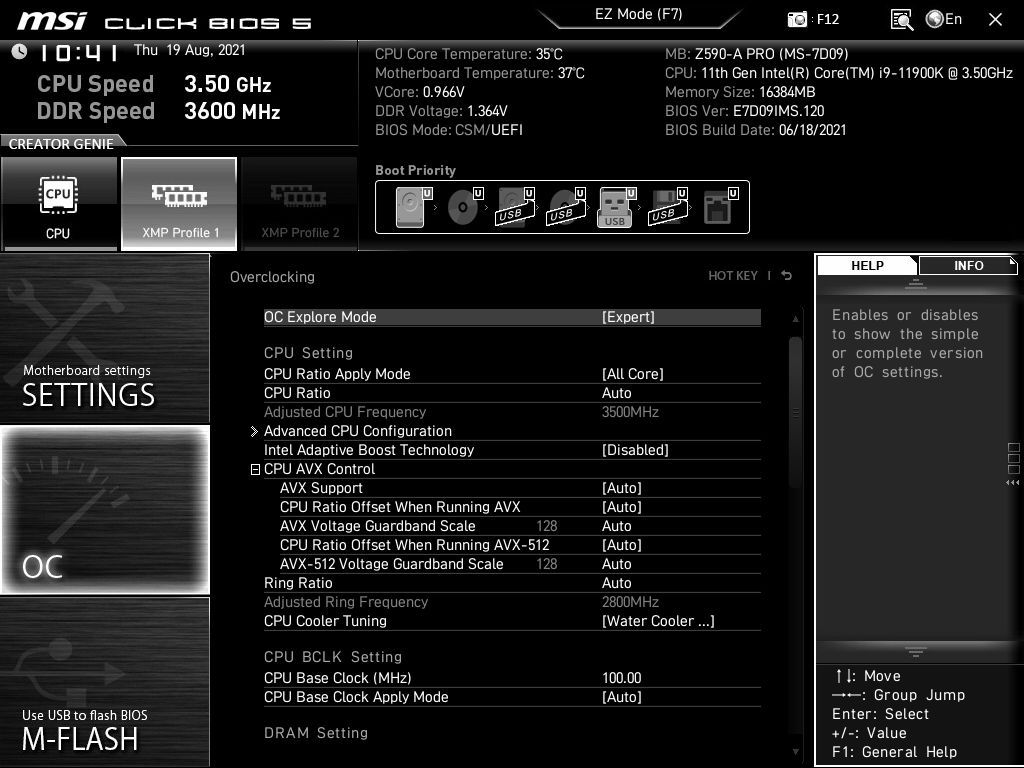Close the BIOS with the X button
The image size is (1024, 768).
[995, 20]
